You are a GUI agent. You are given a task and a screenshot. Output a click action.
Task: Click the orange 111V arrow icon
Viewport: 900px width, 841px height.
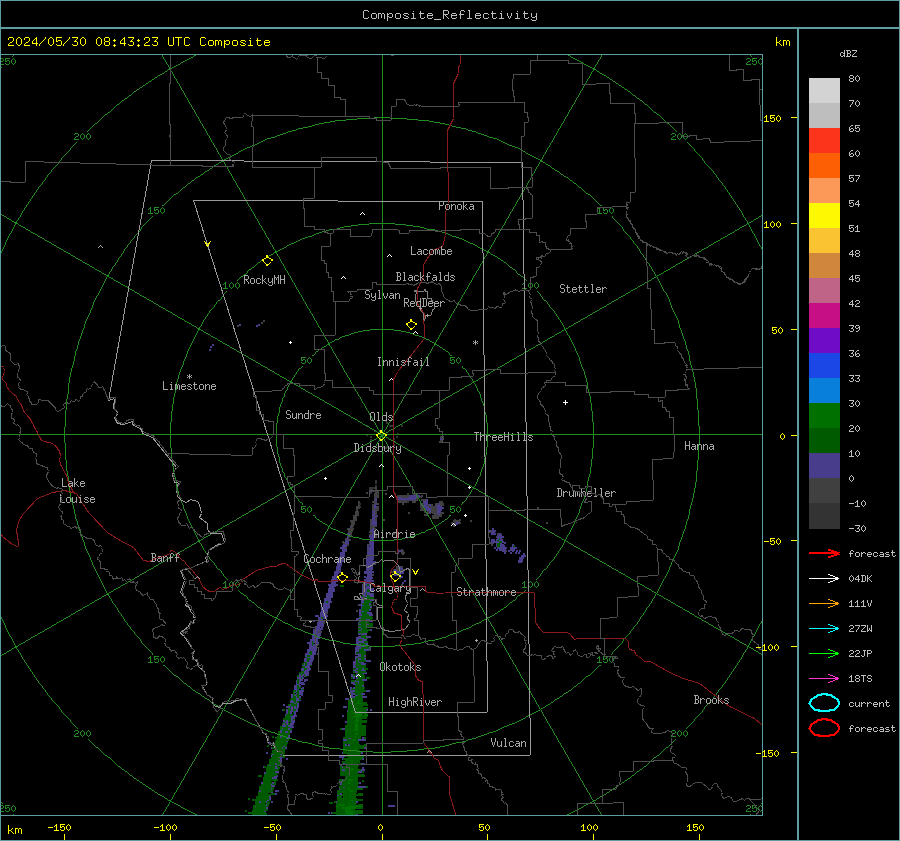coord(824,603)
